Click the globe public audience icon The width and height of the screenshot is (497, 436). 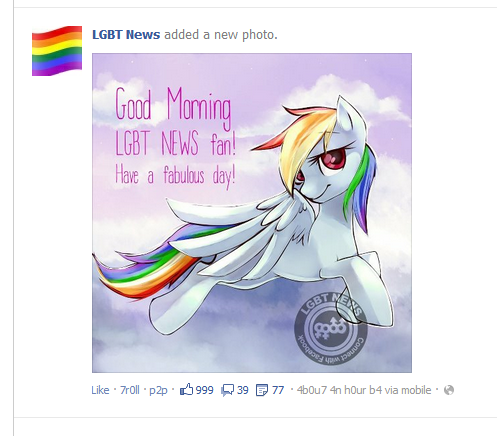(x=449, y=390)
